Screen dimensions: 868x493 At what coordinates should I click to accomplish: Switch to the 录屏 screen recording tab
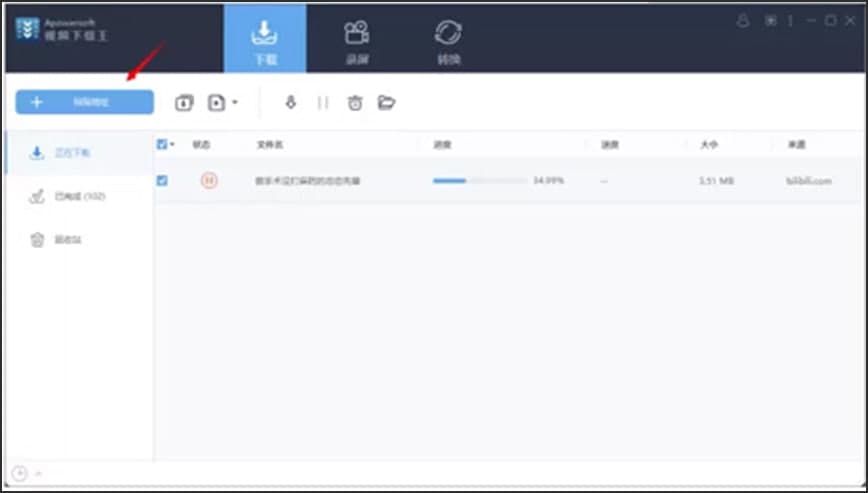pos(357,42)
